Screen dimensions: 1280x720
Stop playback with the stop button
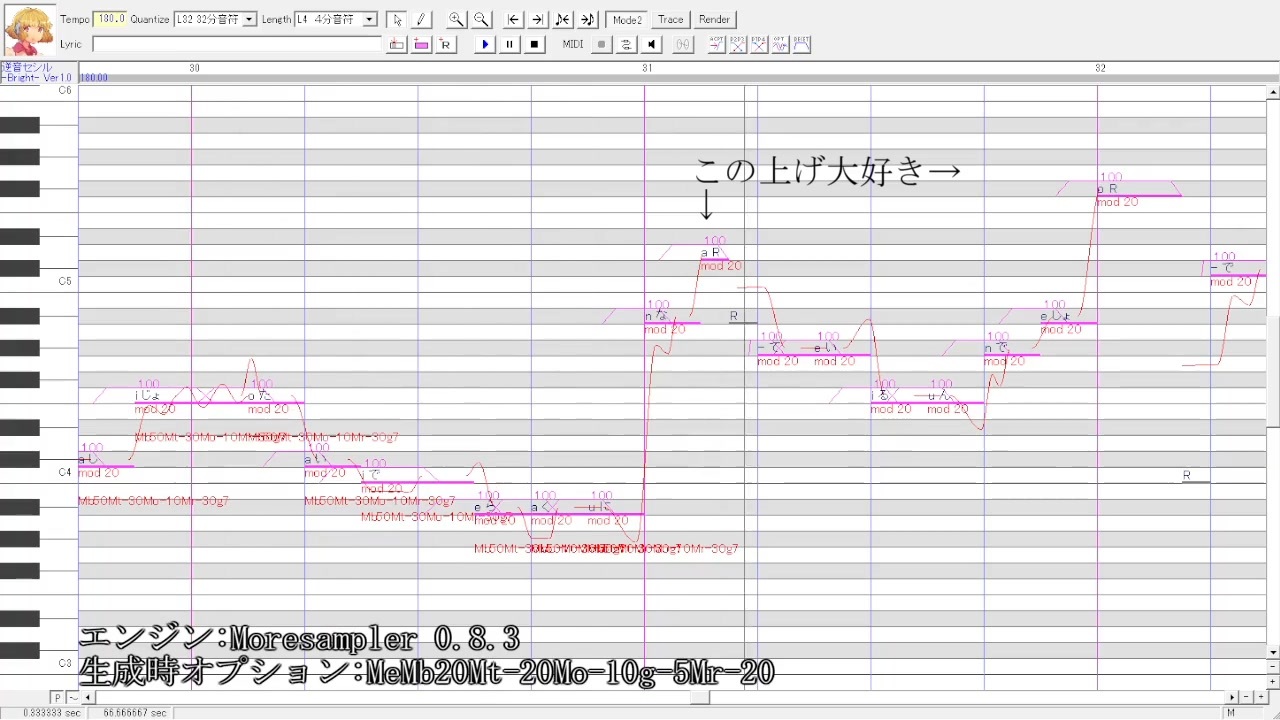pyautogui.click(x=535, y=44)
